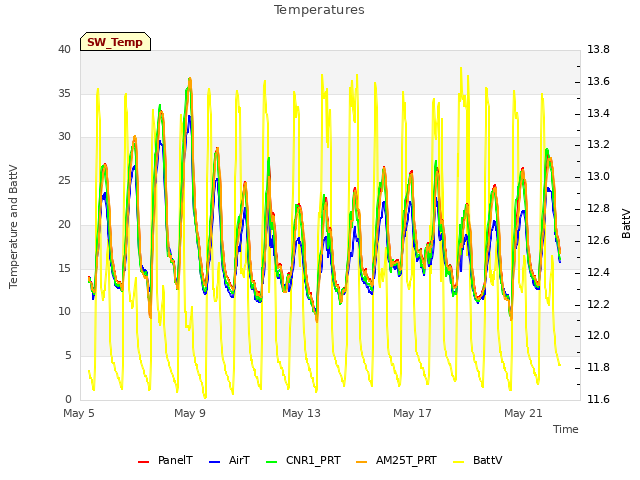Click the 12.4 right axis tick label
The image size is (640, 480).
click(598, 272)
